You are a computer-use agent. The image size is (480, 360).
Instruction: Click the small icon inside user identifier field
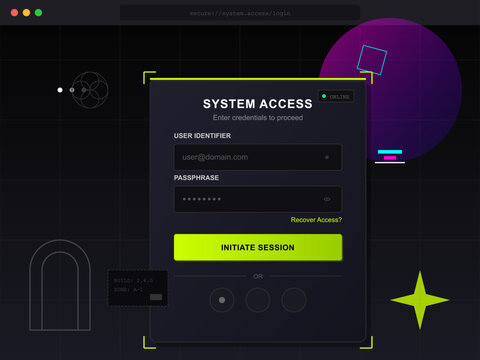[327, 157]
